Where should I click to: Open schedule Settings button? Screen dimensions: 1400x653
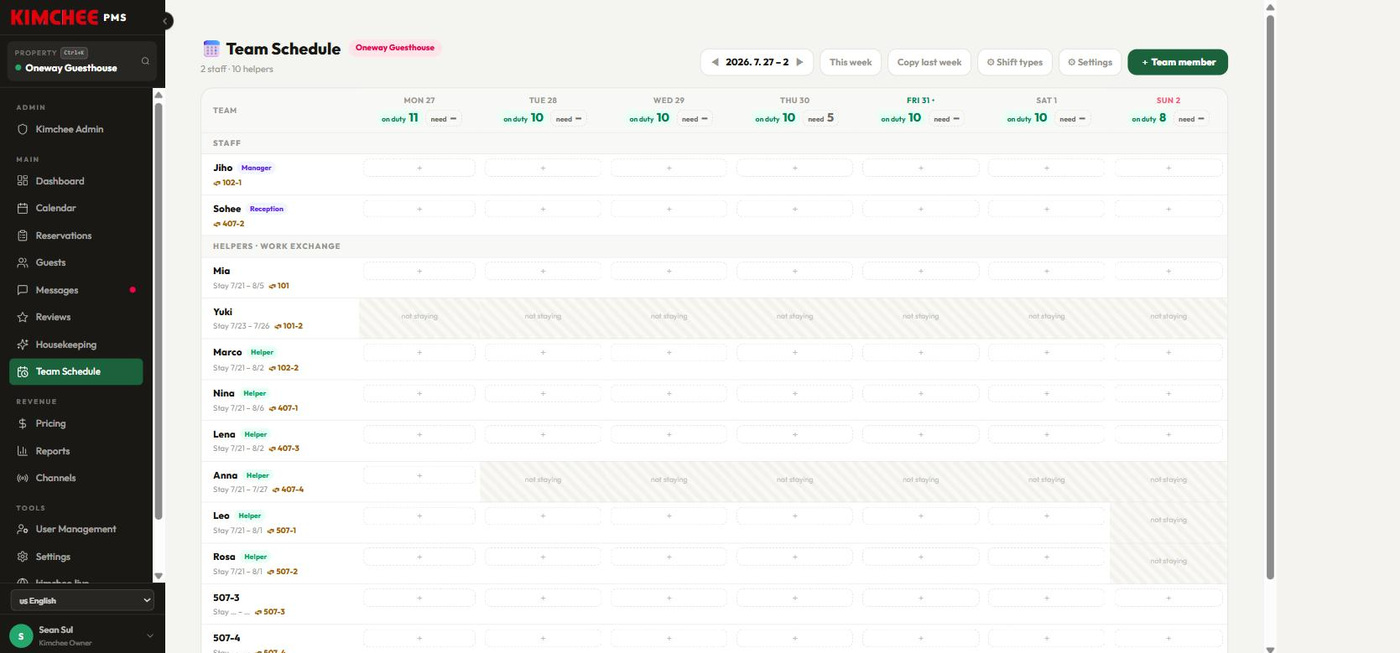tap(1090, 62)
